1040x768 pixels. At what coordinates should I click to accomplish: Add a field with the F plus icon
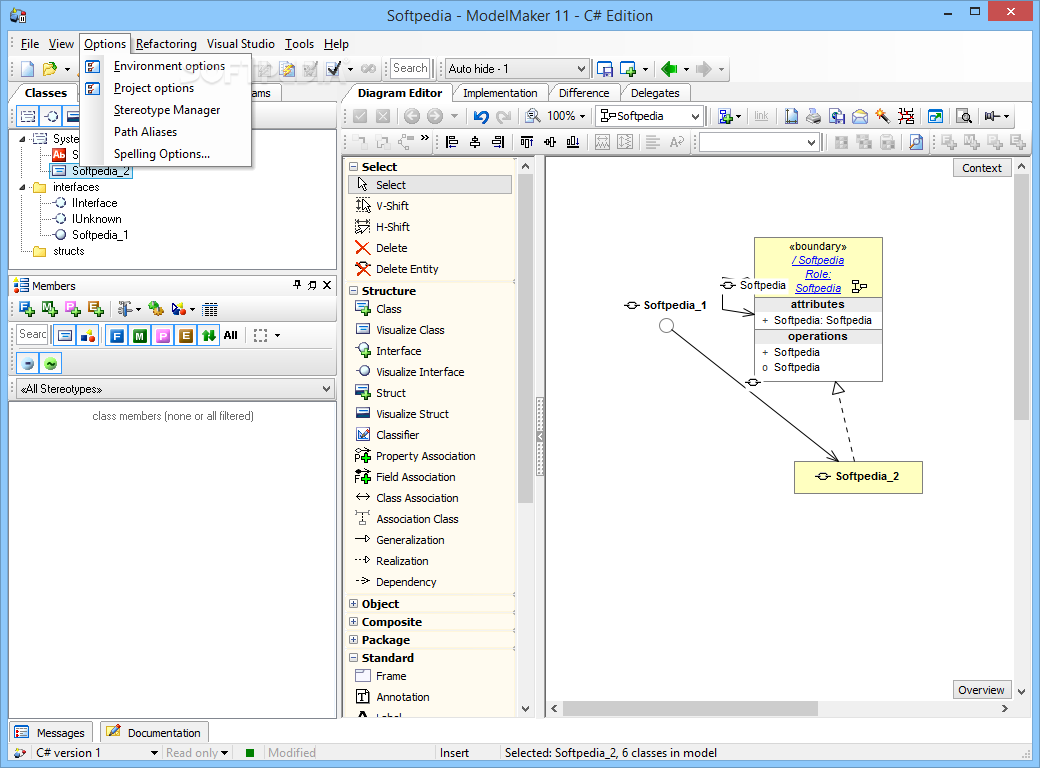coord(27,309)
